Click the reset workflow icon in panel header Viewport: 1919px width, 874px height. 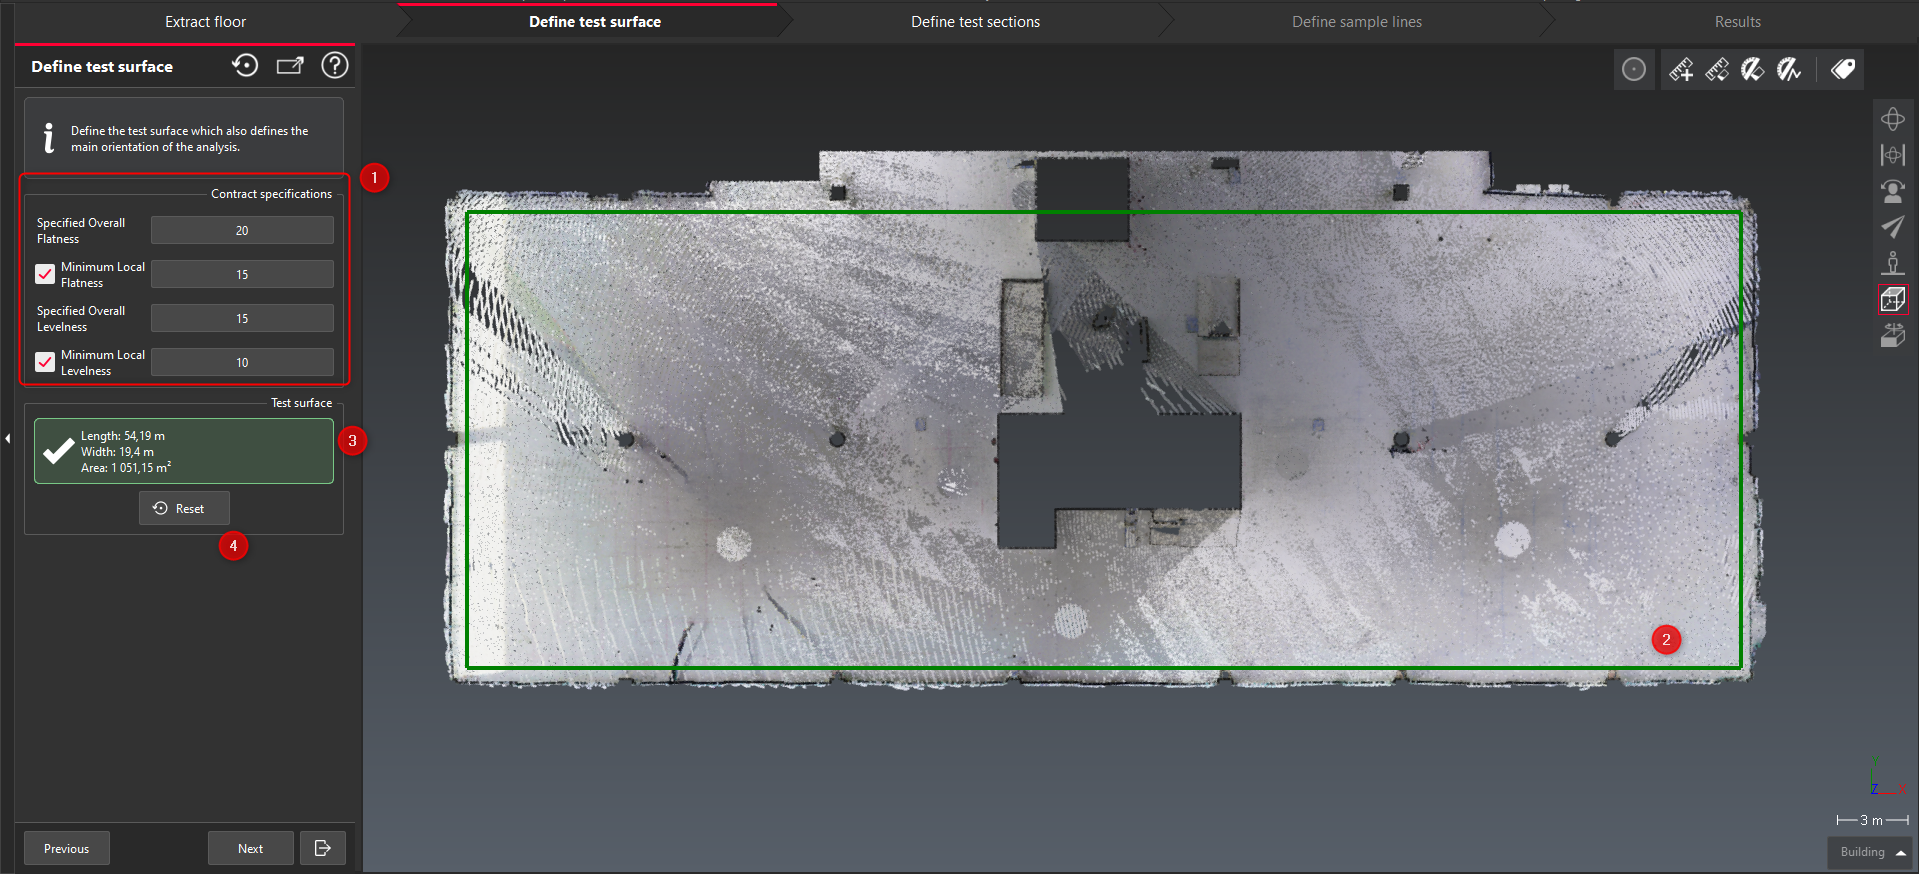point(245,66)
